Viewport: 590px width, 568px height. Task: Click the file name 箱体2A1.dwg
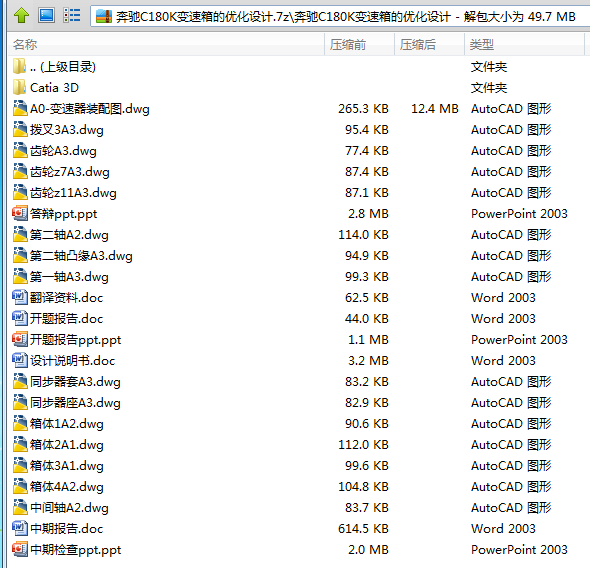point(67,445)
